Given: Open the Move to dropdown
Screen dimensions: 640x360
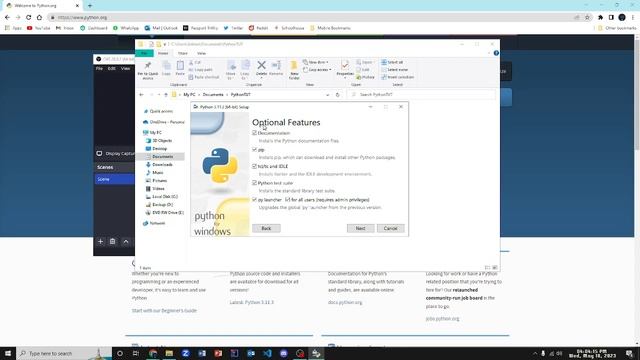Looking at the screenshot, I should click(231, 69).
